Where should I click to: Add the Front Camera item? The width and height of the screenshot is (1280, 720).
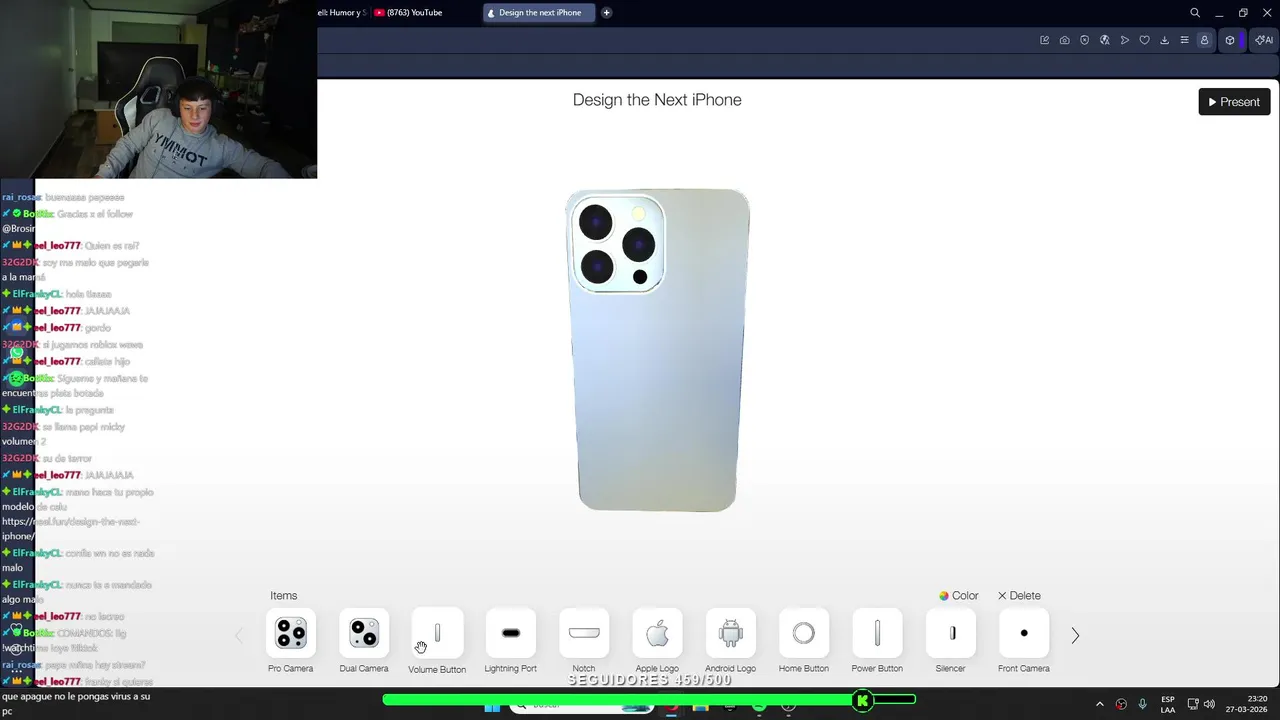coord(1024,633)
